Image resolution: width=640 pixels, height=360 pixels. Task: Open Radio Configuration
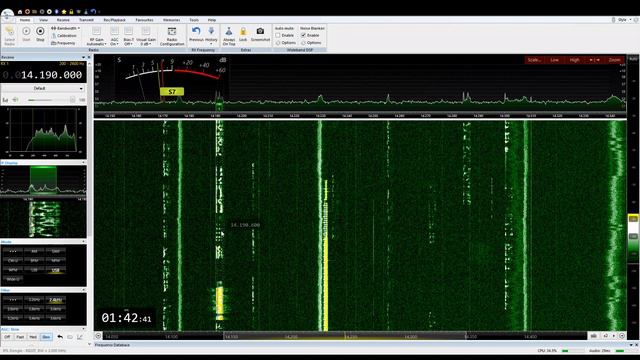172,36
